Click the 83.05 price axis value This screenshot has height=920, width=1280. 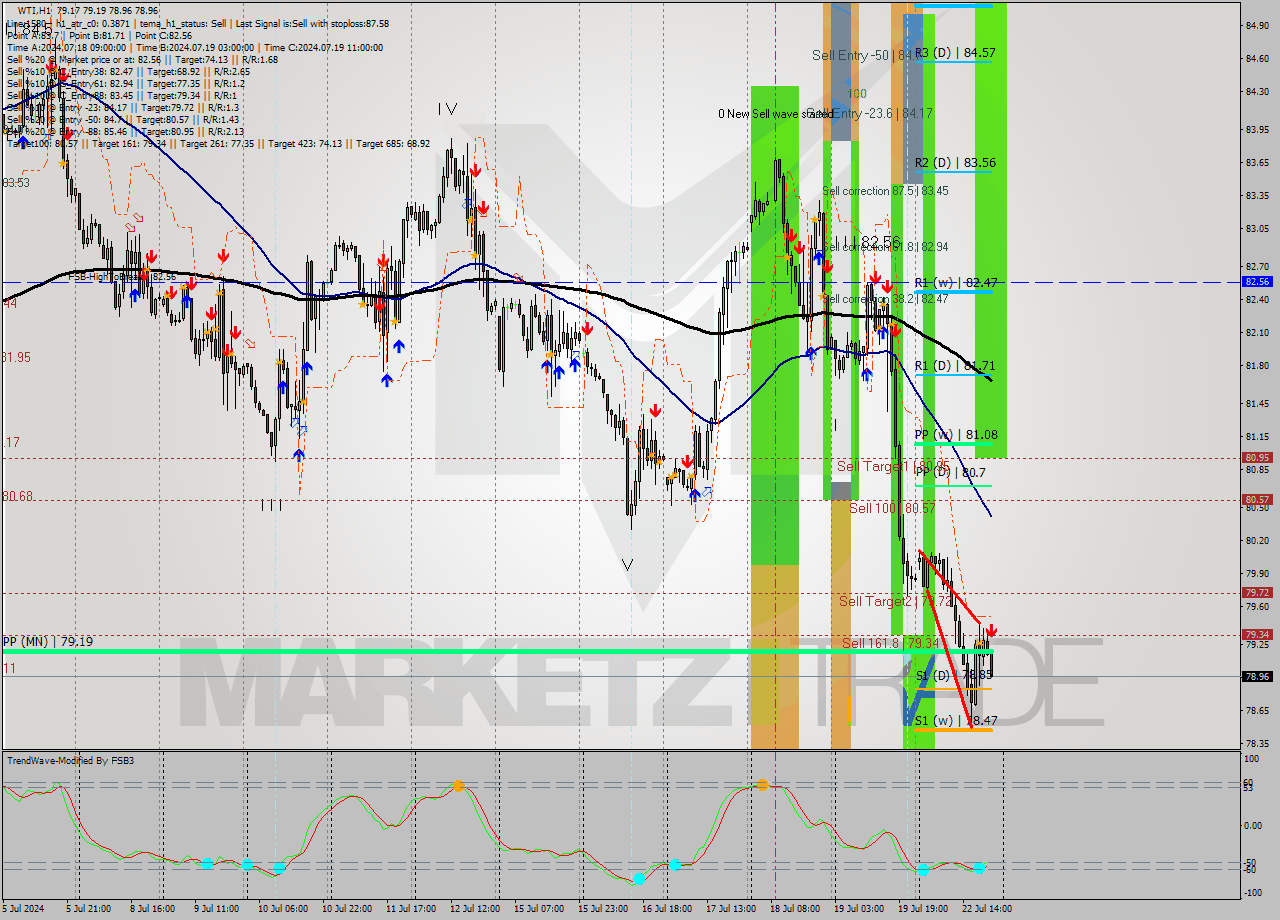1257,229
